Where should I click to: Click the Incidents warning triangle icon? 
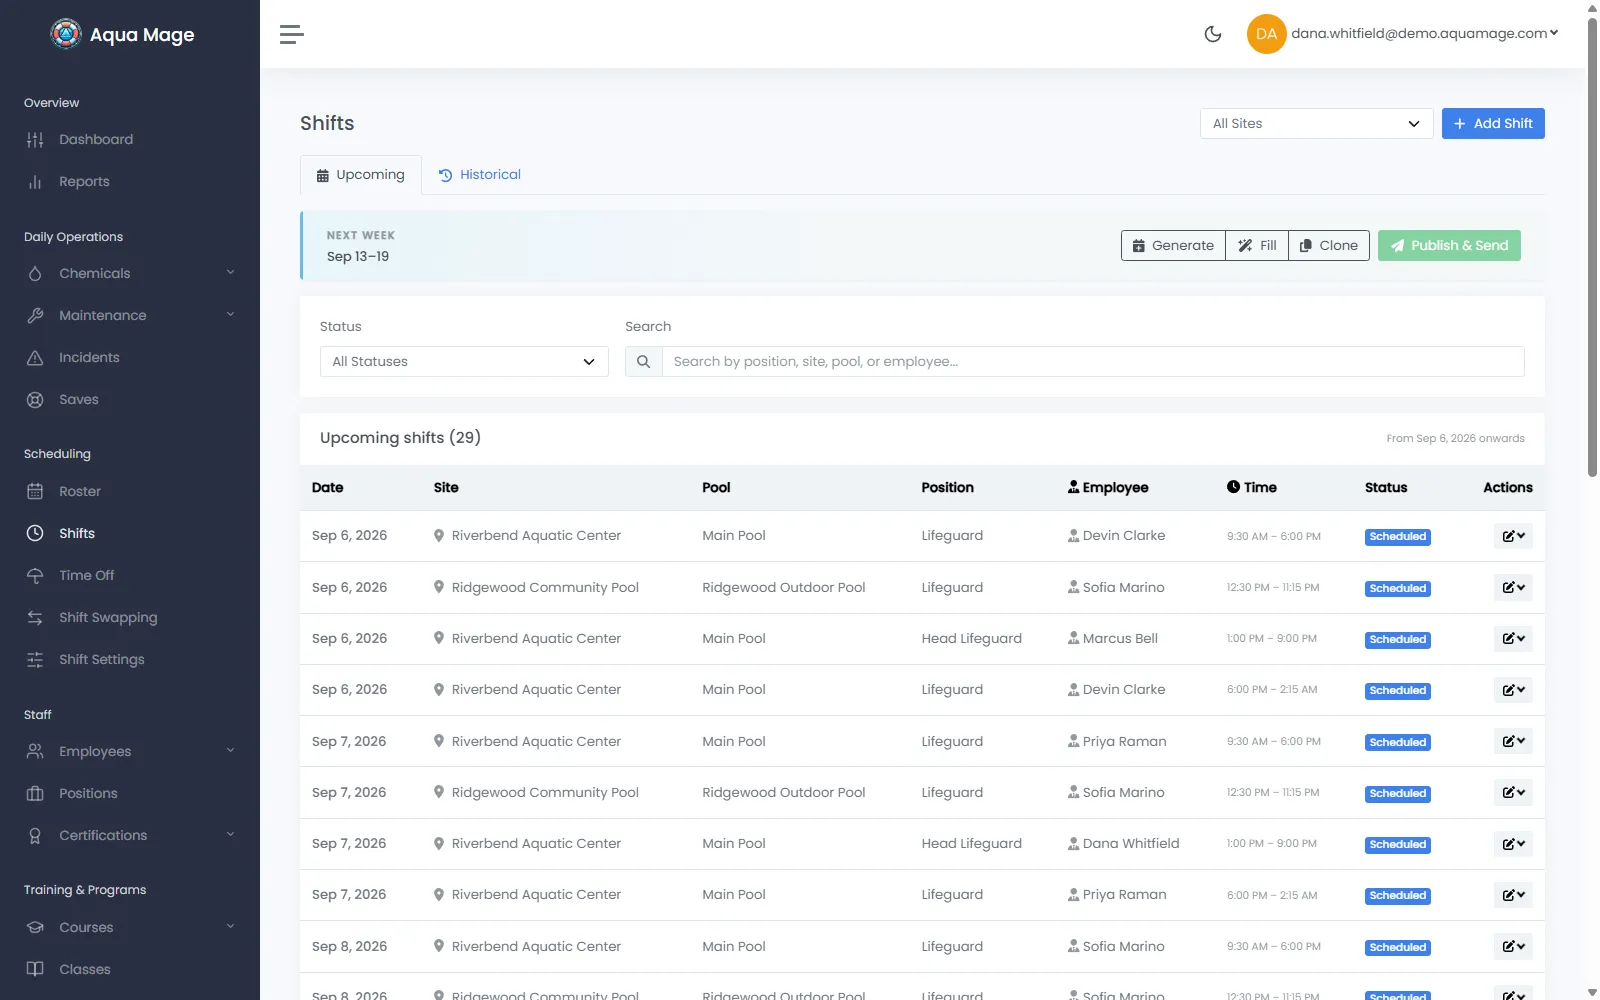pyautogui.click(x=35, y=358)
